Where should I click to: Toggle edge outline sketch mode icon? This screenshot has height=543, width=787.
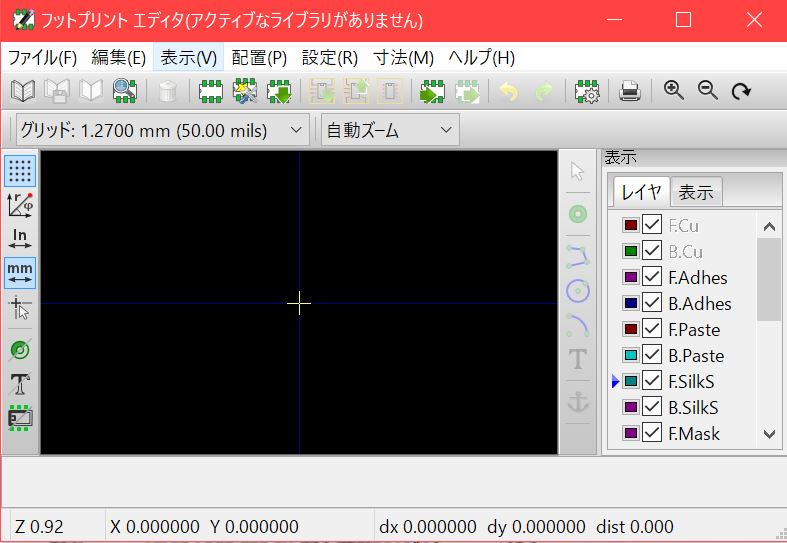pos(20,418)
